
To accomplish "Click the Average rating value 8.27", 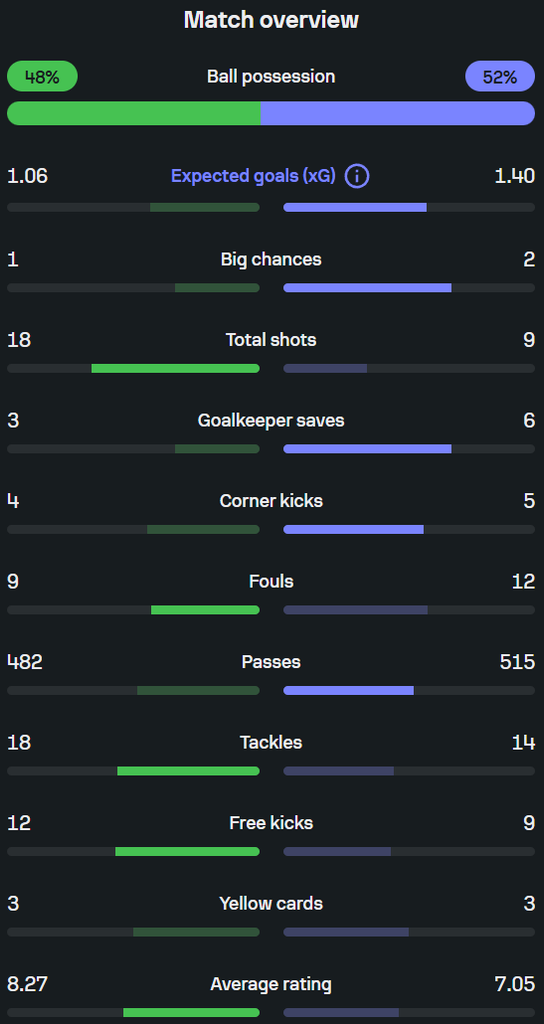I will [27, 984].
